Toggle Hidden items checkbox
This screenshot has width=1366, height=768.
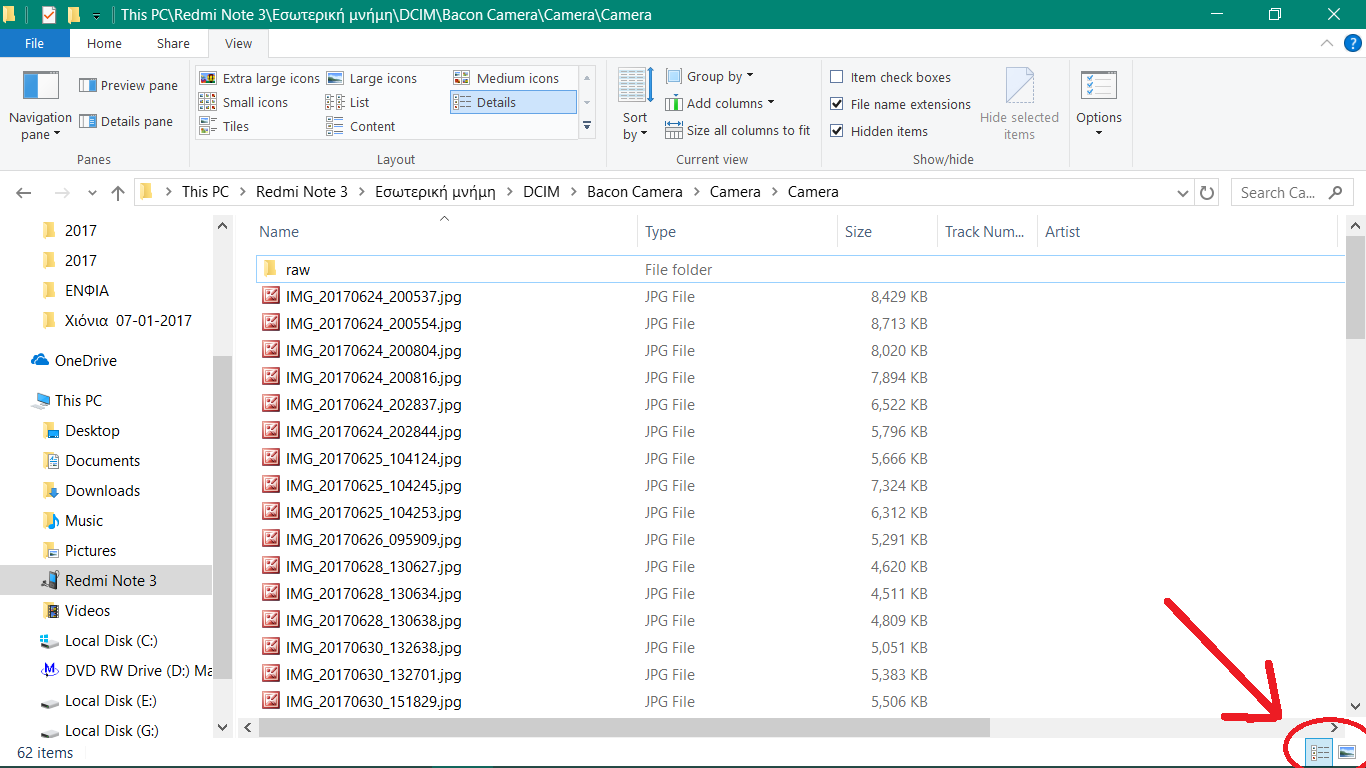(837, 131)
